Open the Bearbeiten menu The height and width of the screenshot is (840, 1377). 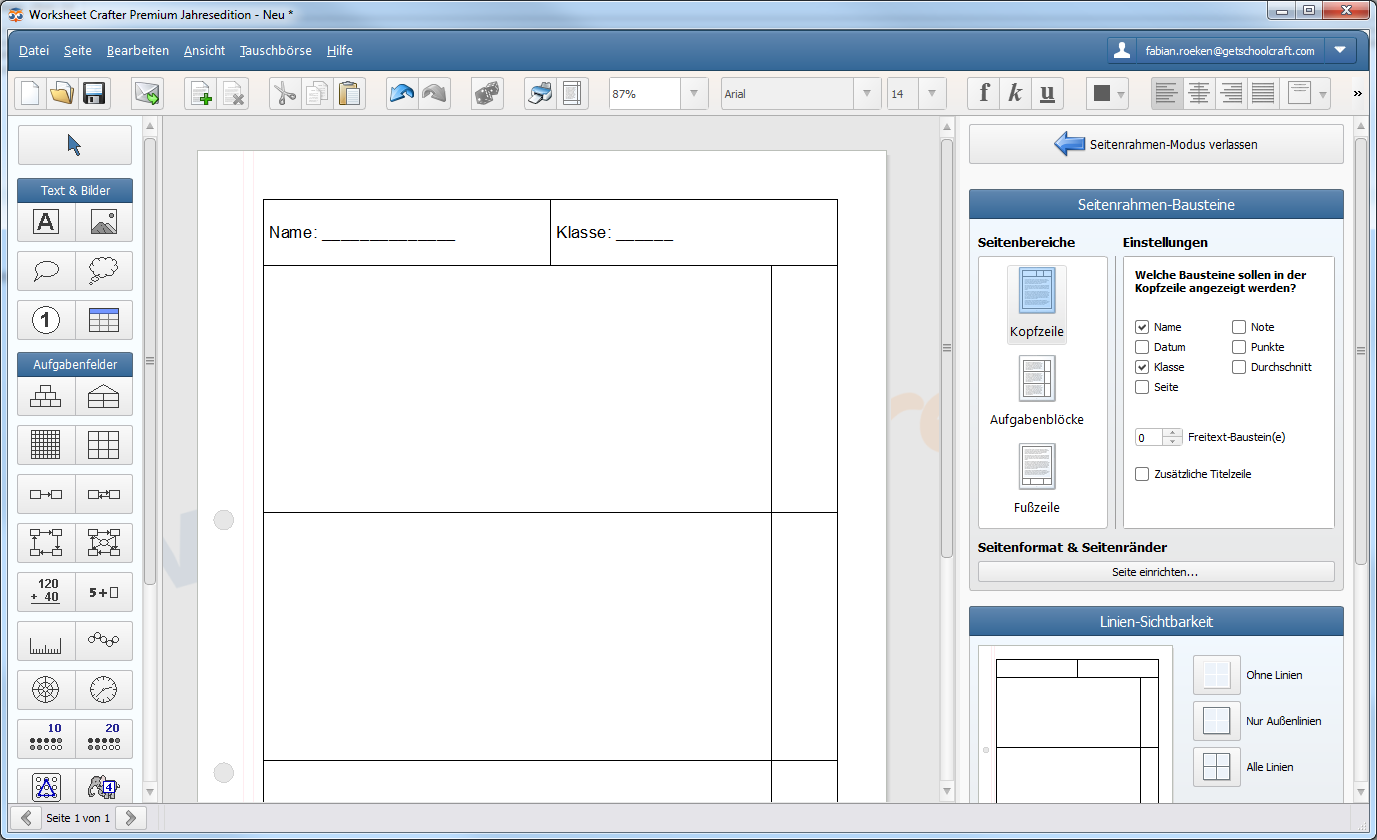coord(138,50)
